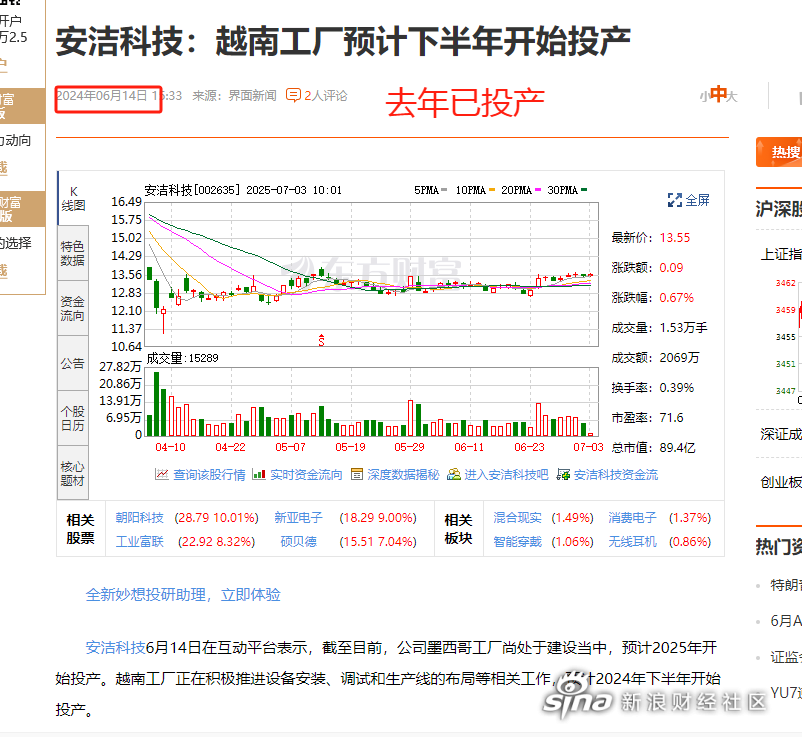Set article font size to 小

point(705,96)
